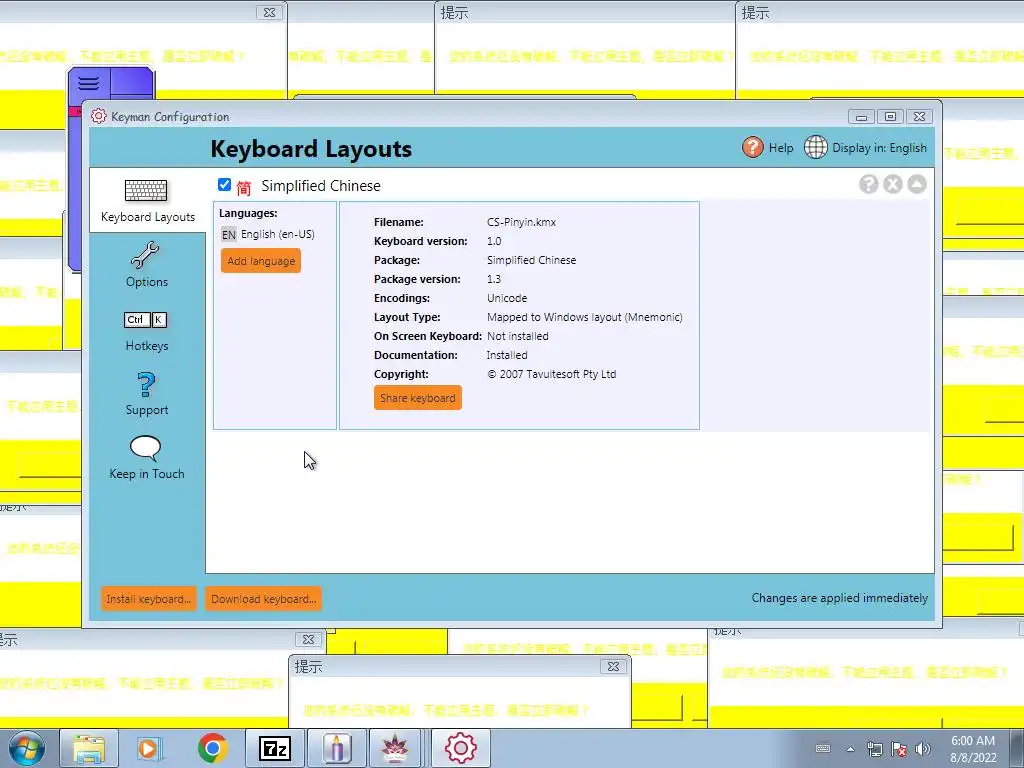Click the purple candle app taskbar icon

[336, 748]
